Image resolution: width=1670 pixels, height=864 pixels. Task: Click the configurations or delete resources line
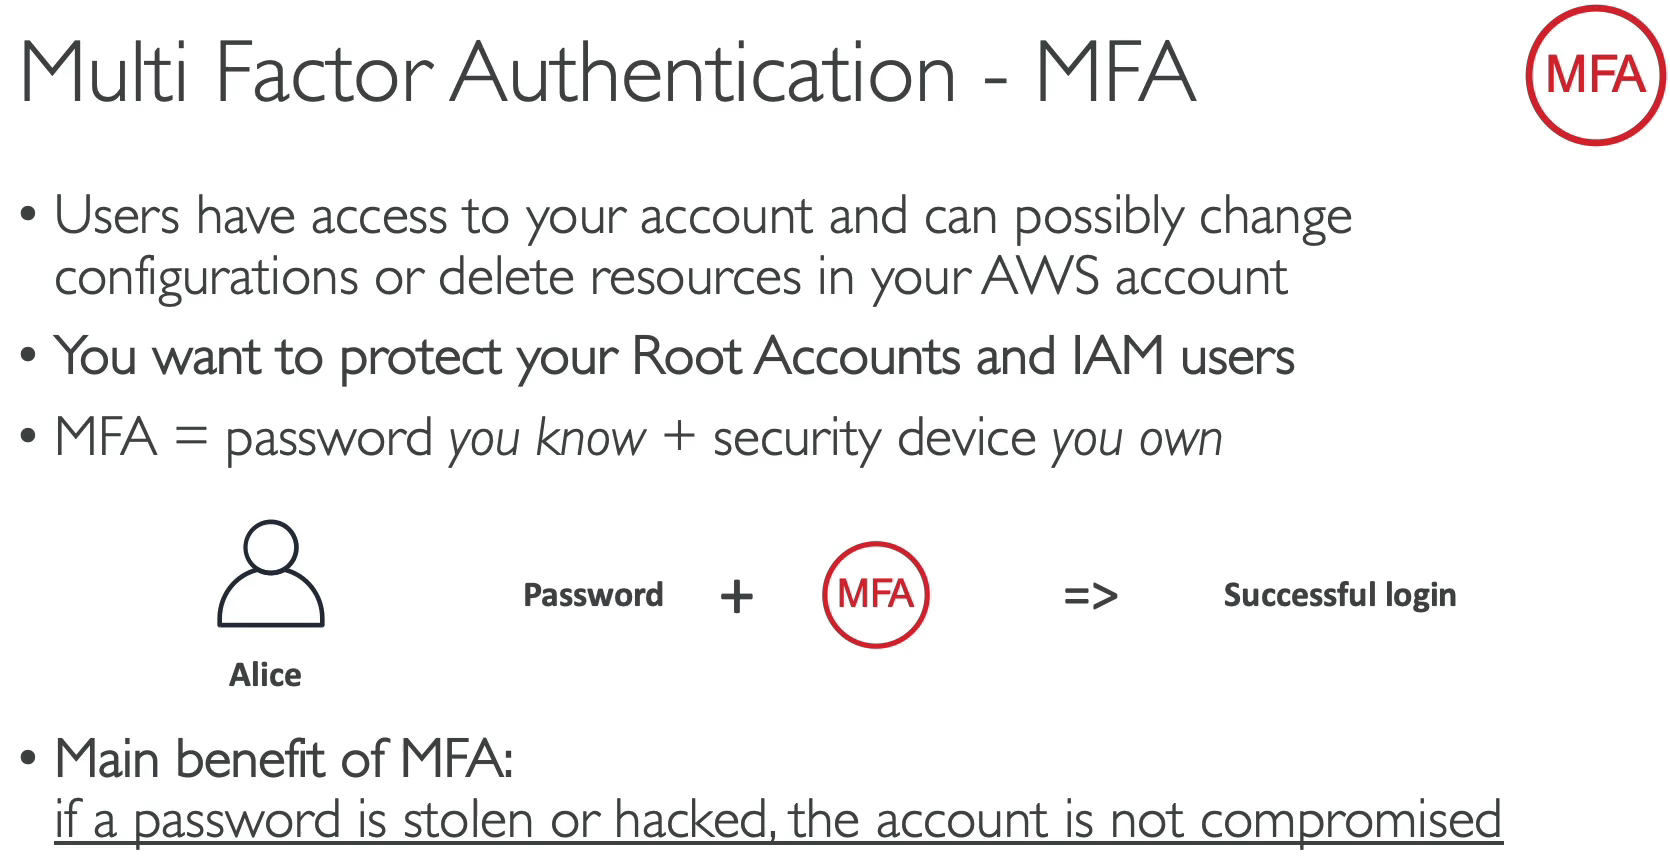(x=670, y=278)
